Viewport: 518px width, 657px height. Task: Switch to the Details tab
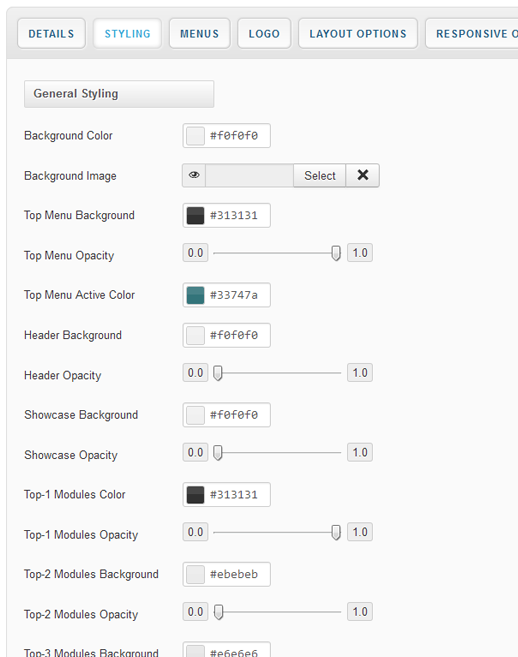click(51, 34)
